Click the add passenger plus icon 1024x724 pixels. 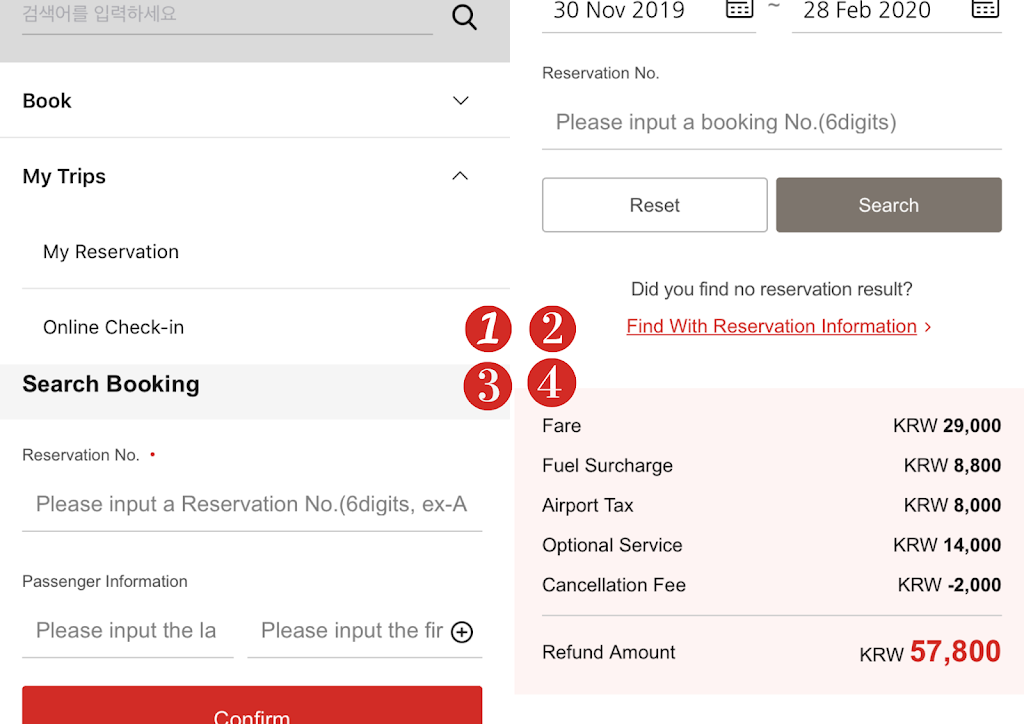(x=462, y=632)
